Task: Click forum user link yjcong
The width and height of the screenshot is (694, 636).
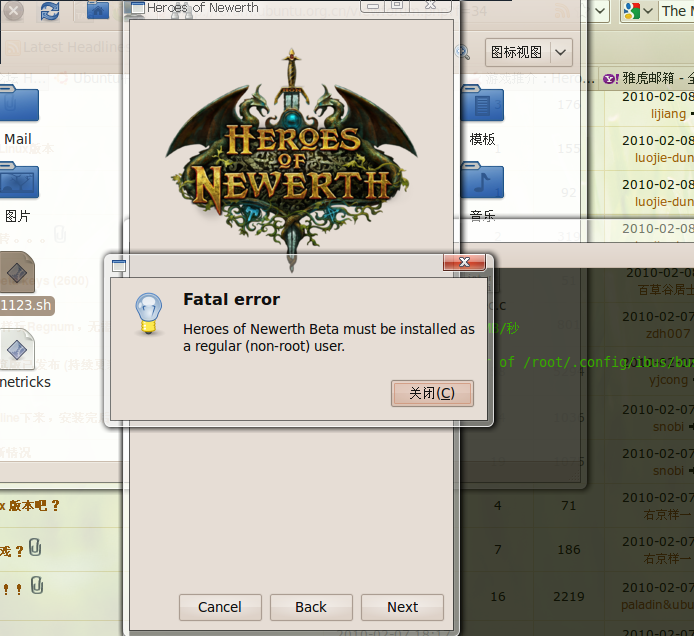Action: 668,380
